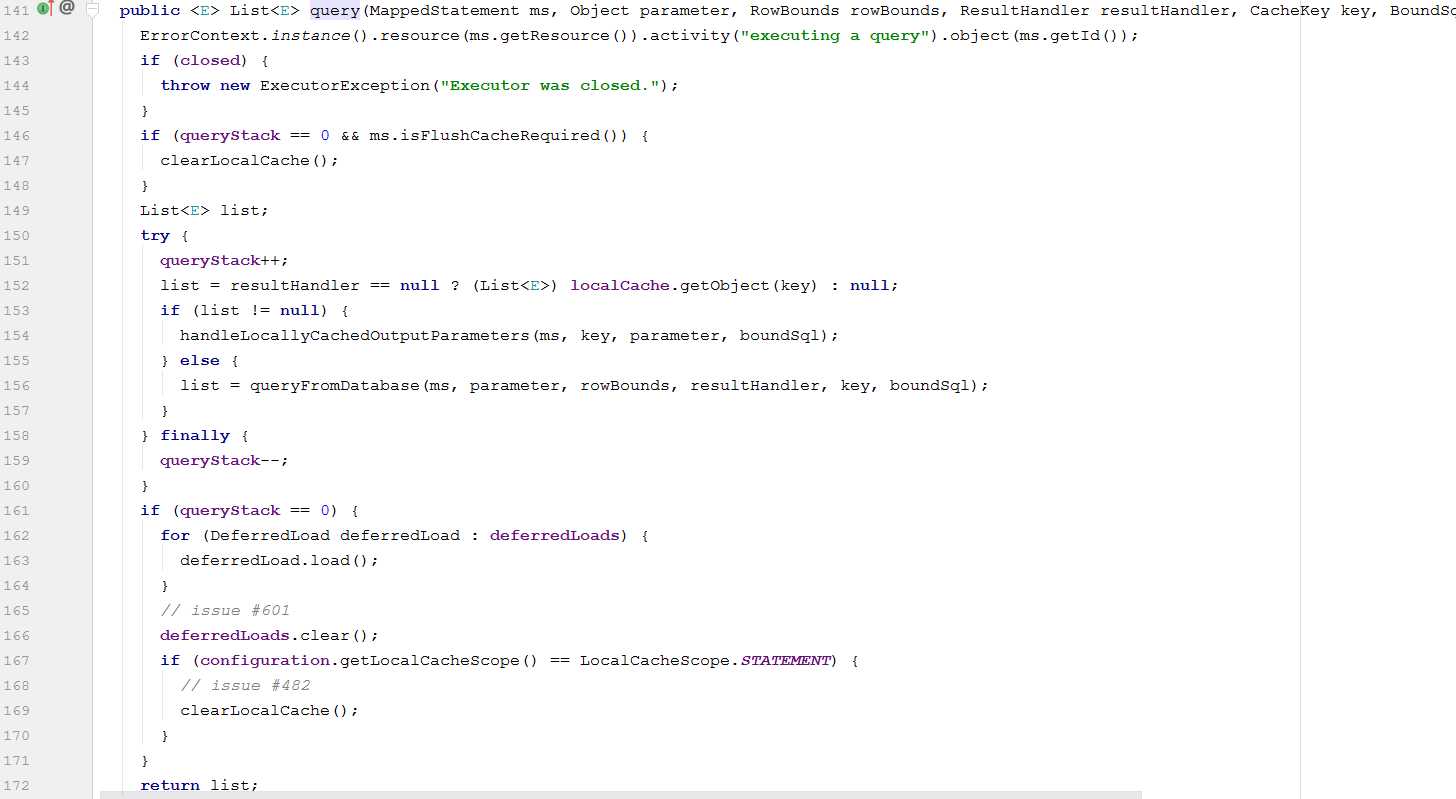1456x799 pixels.
Task: Click CacheKey type in the method signature
Action: 1290,11
